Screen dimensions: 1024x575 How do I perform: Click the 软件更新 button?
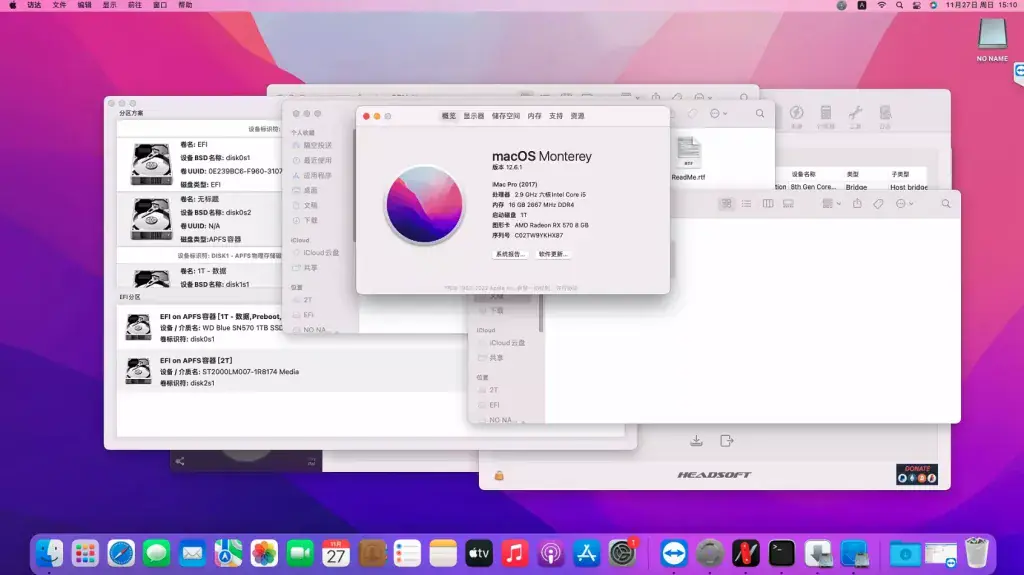click(x=552, y=254)
